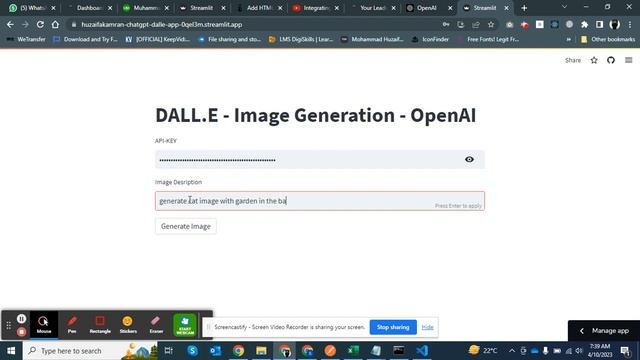The height and width of the screenshot is (360, 640).
Task: Open the Windows Start menu
Action: (x=11, y=351)
